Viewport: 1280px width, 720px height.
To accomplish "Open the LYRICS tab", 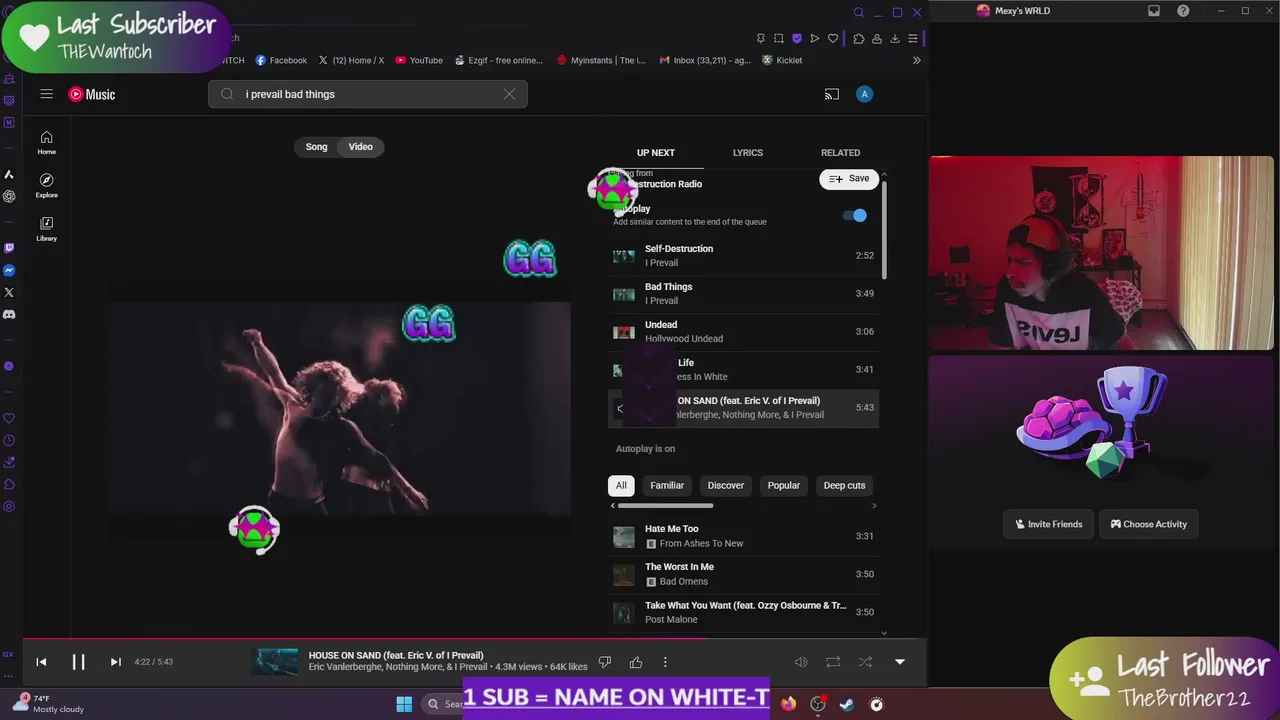I will coord(748,153).
